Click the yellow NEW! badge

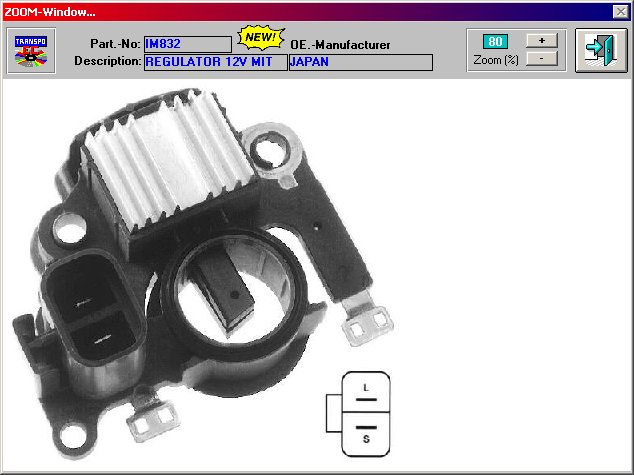coord(261,38)
